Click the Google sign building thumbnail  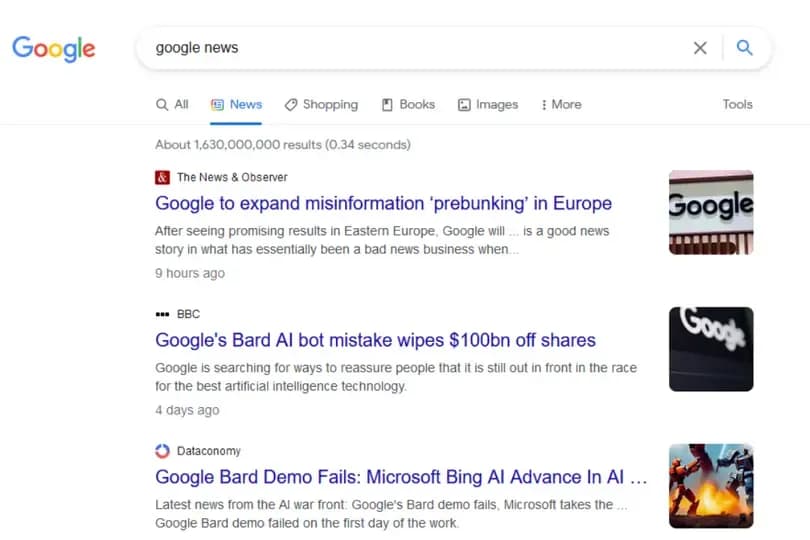coord(711,212)
